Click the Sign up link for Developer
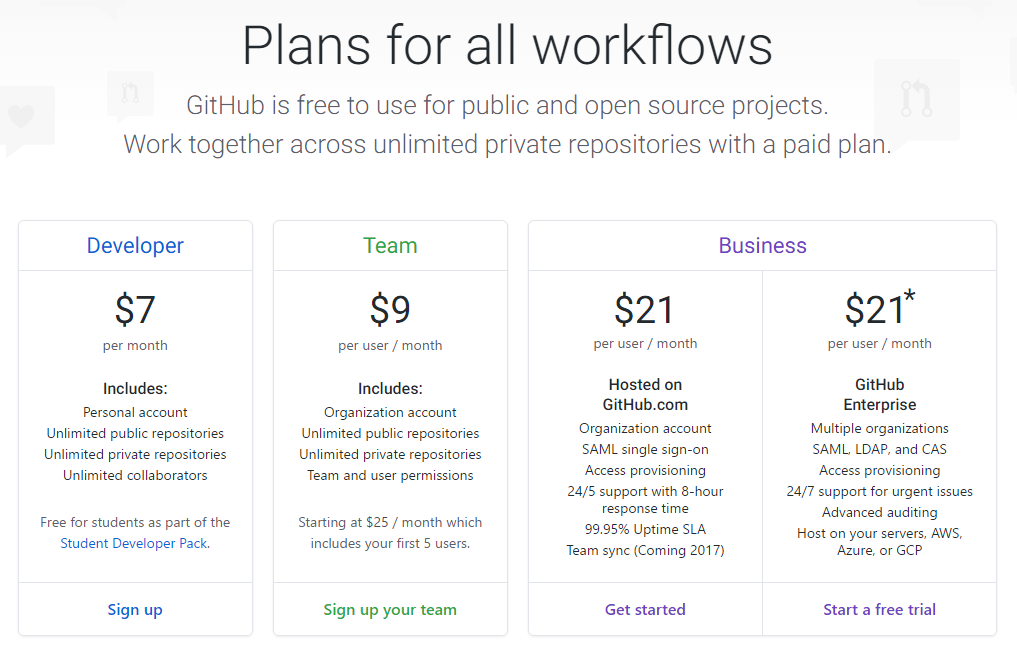 tap(135, 610)
